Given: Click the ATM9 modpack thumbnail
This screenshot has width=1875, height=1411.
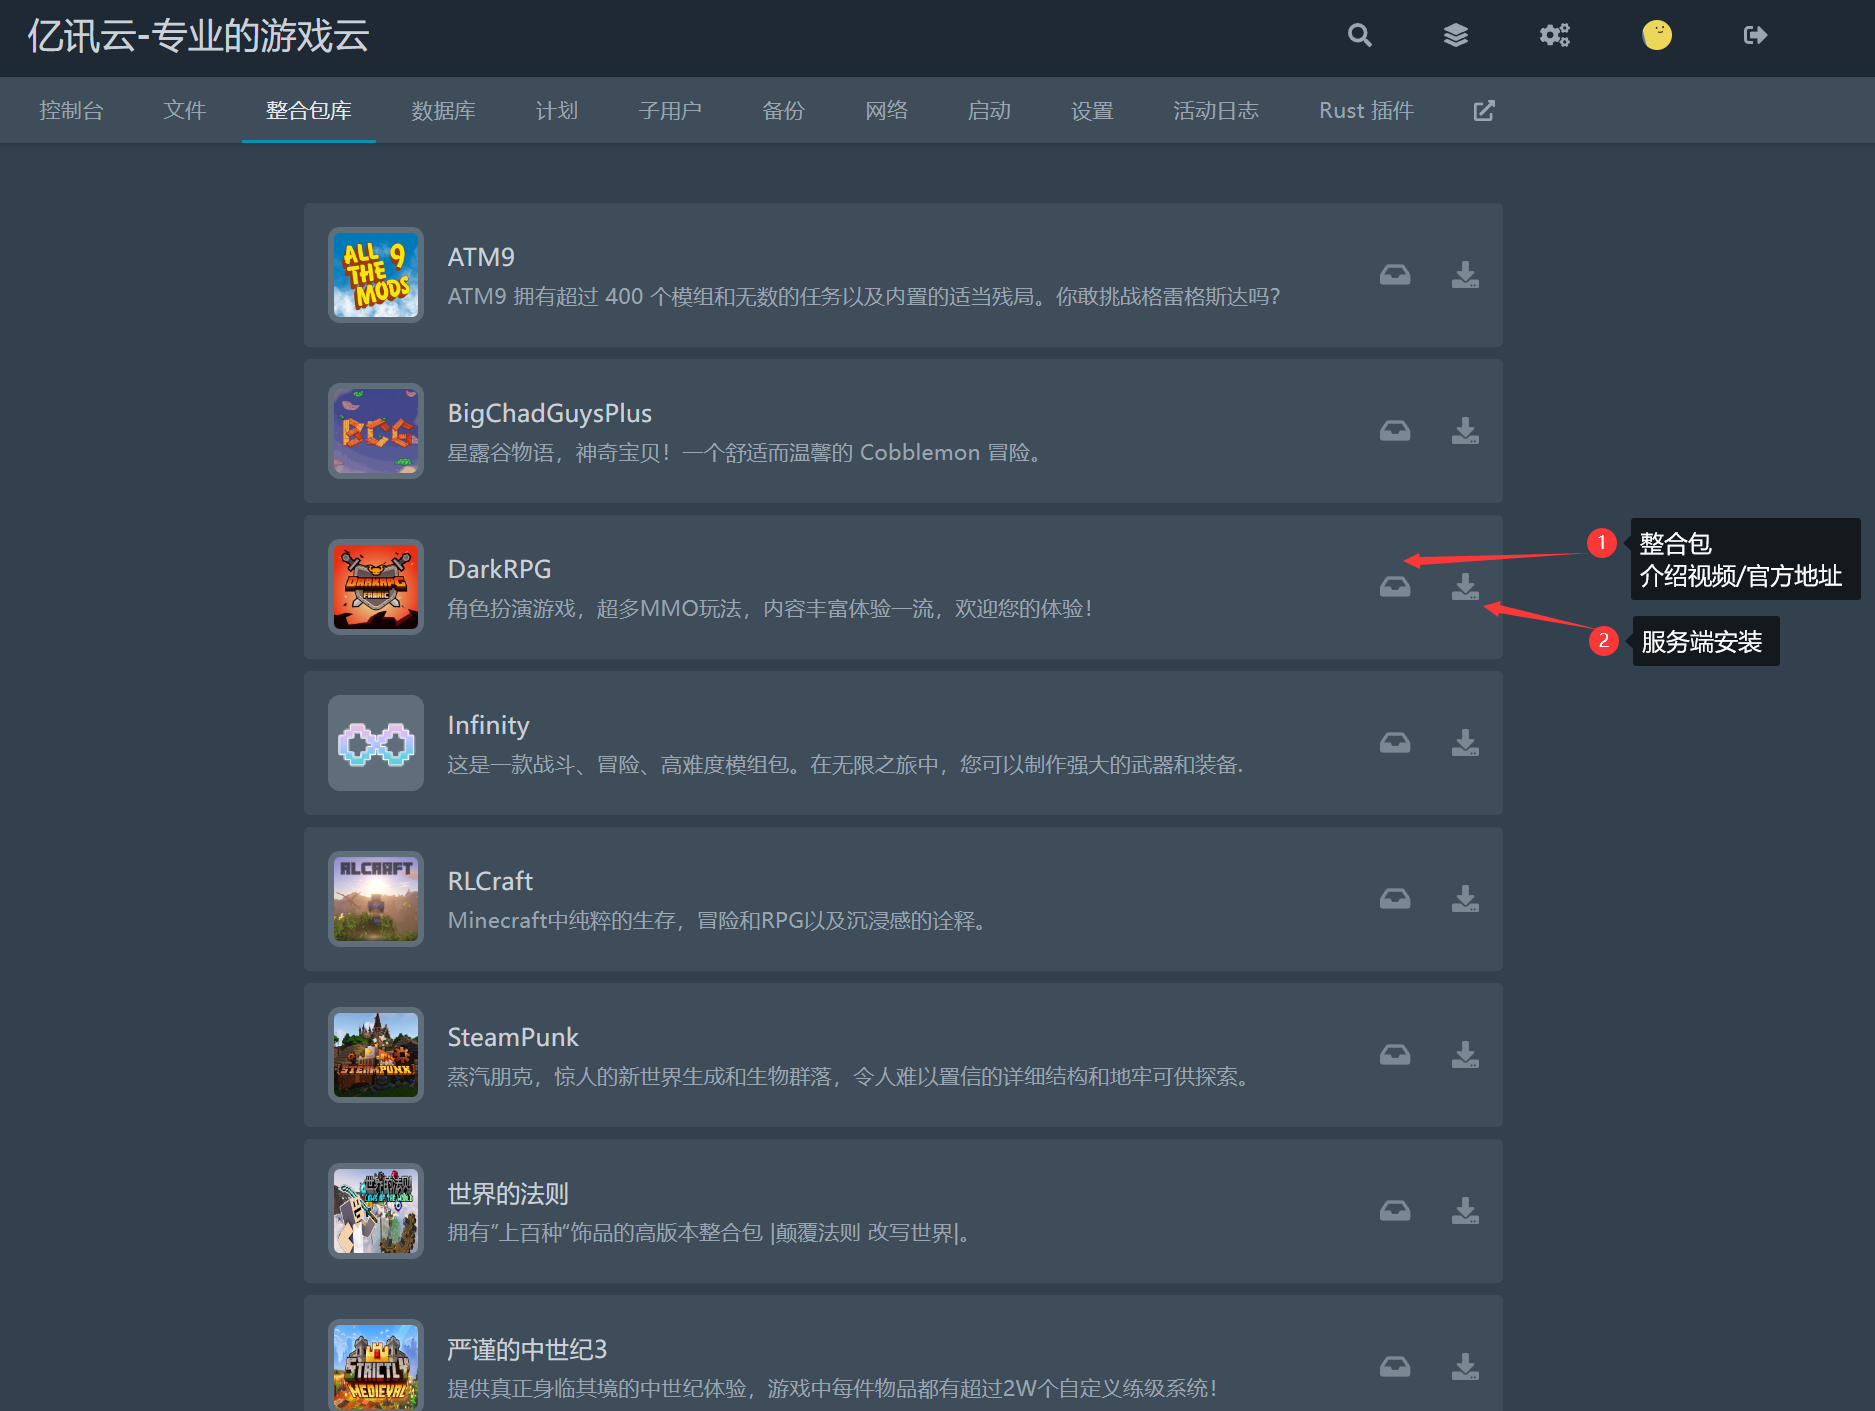Looking at the screenshot, I should 376,275.
